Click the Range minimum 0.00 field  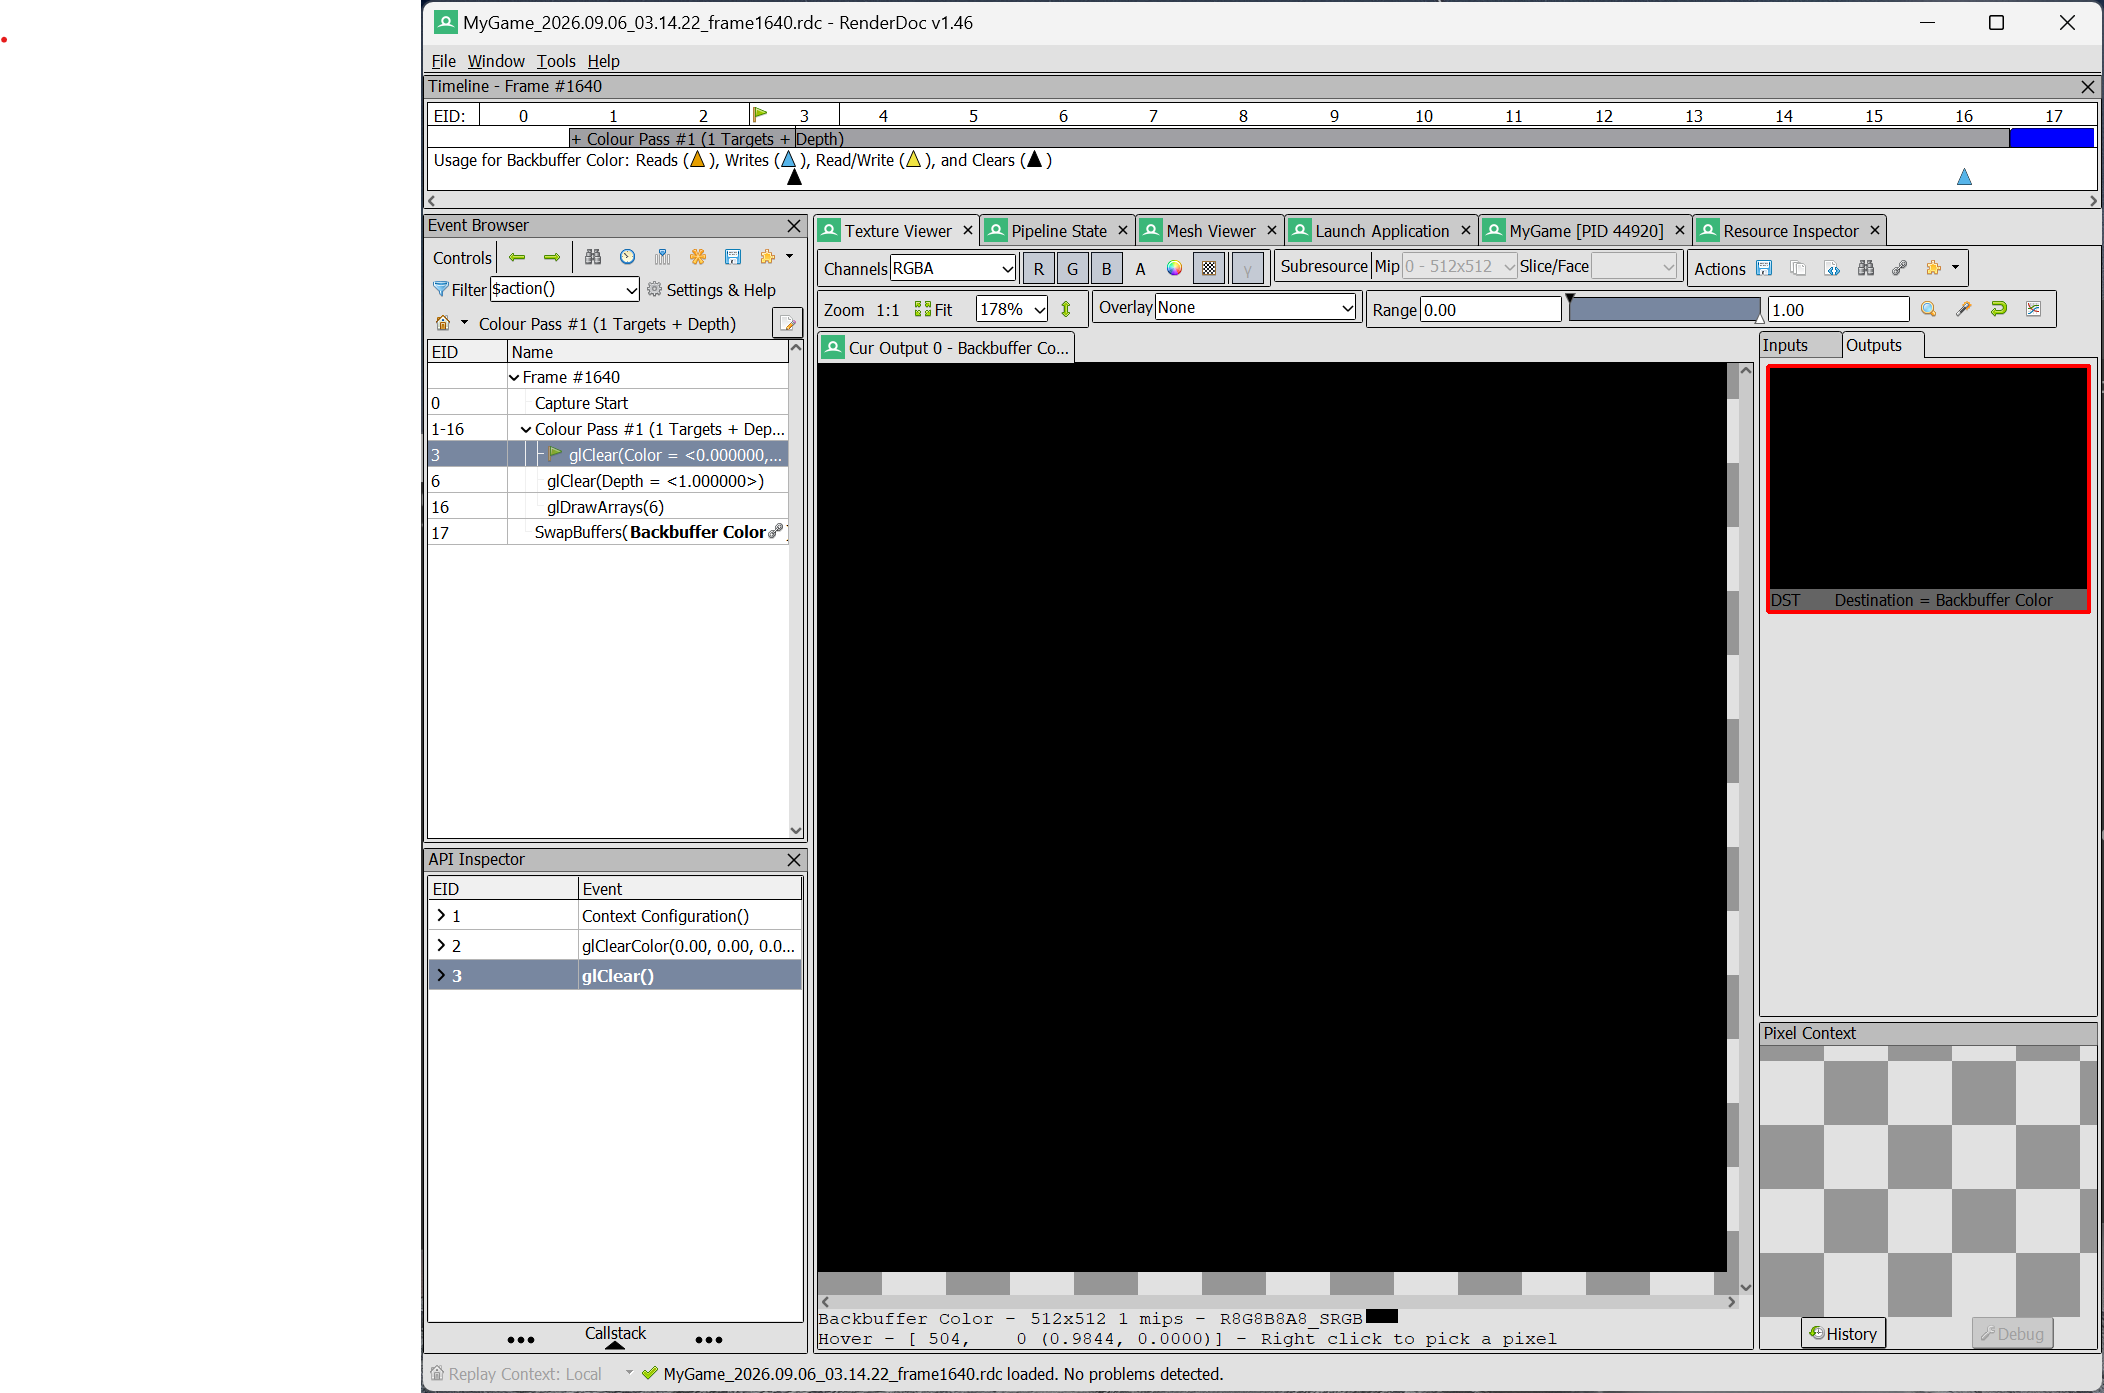1490,309
